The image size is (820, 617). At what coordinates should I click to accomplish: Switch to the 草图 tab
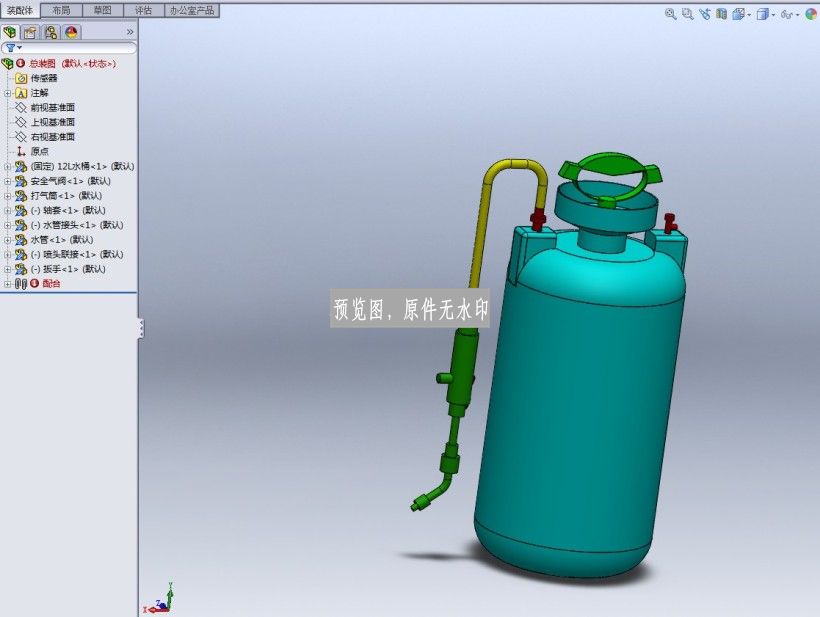click(102, 10)
